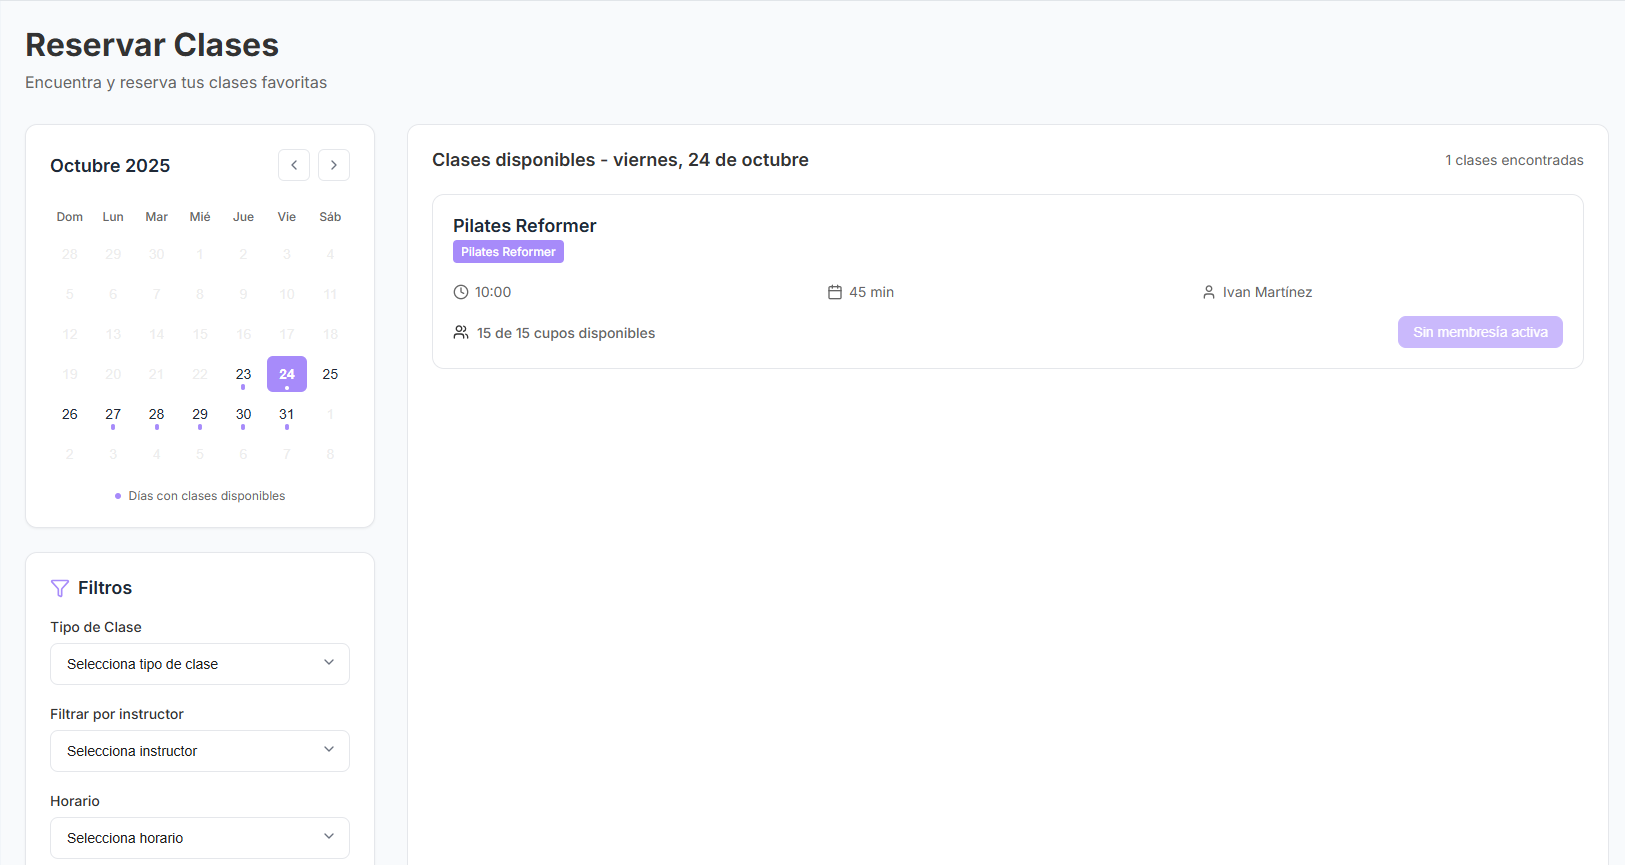This screenshot has height=865, width=1625.
Task: Click the person icon beside Ivan Martínez
Action: (x=1209, y=292)
